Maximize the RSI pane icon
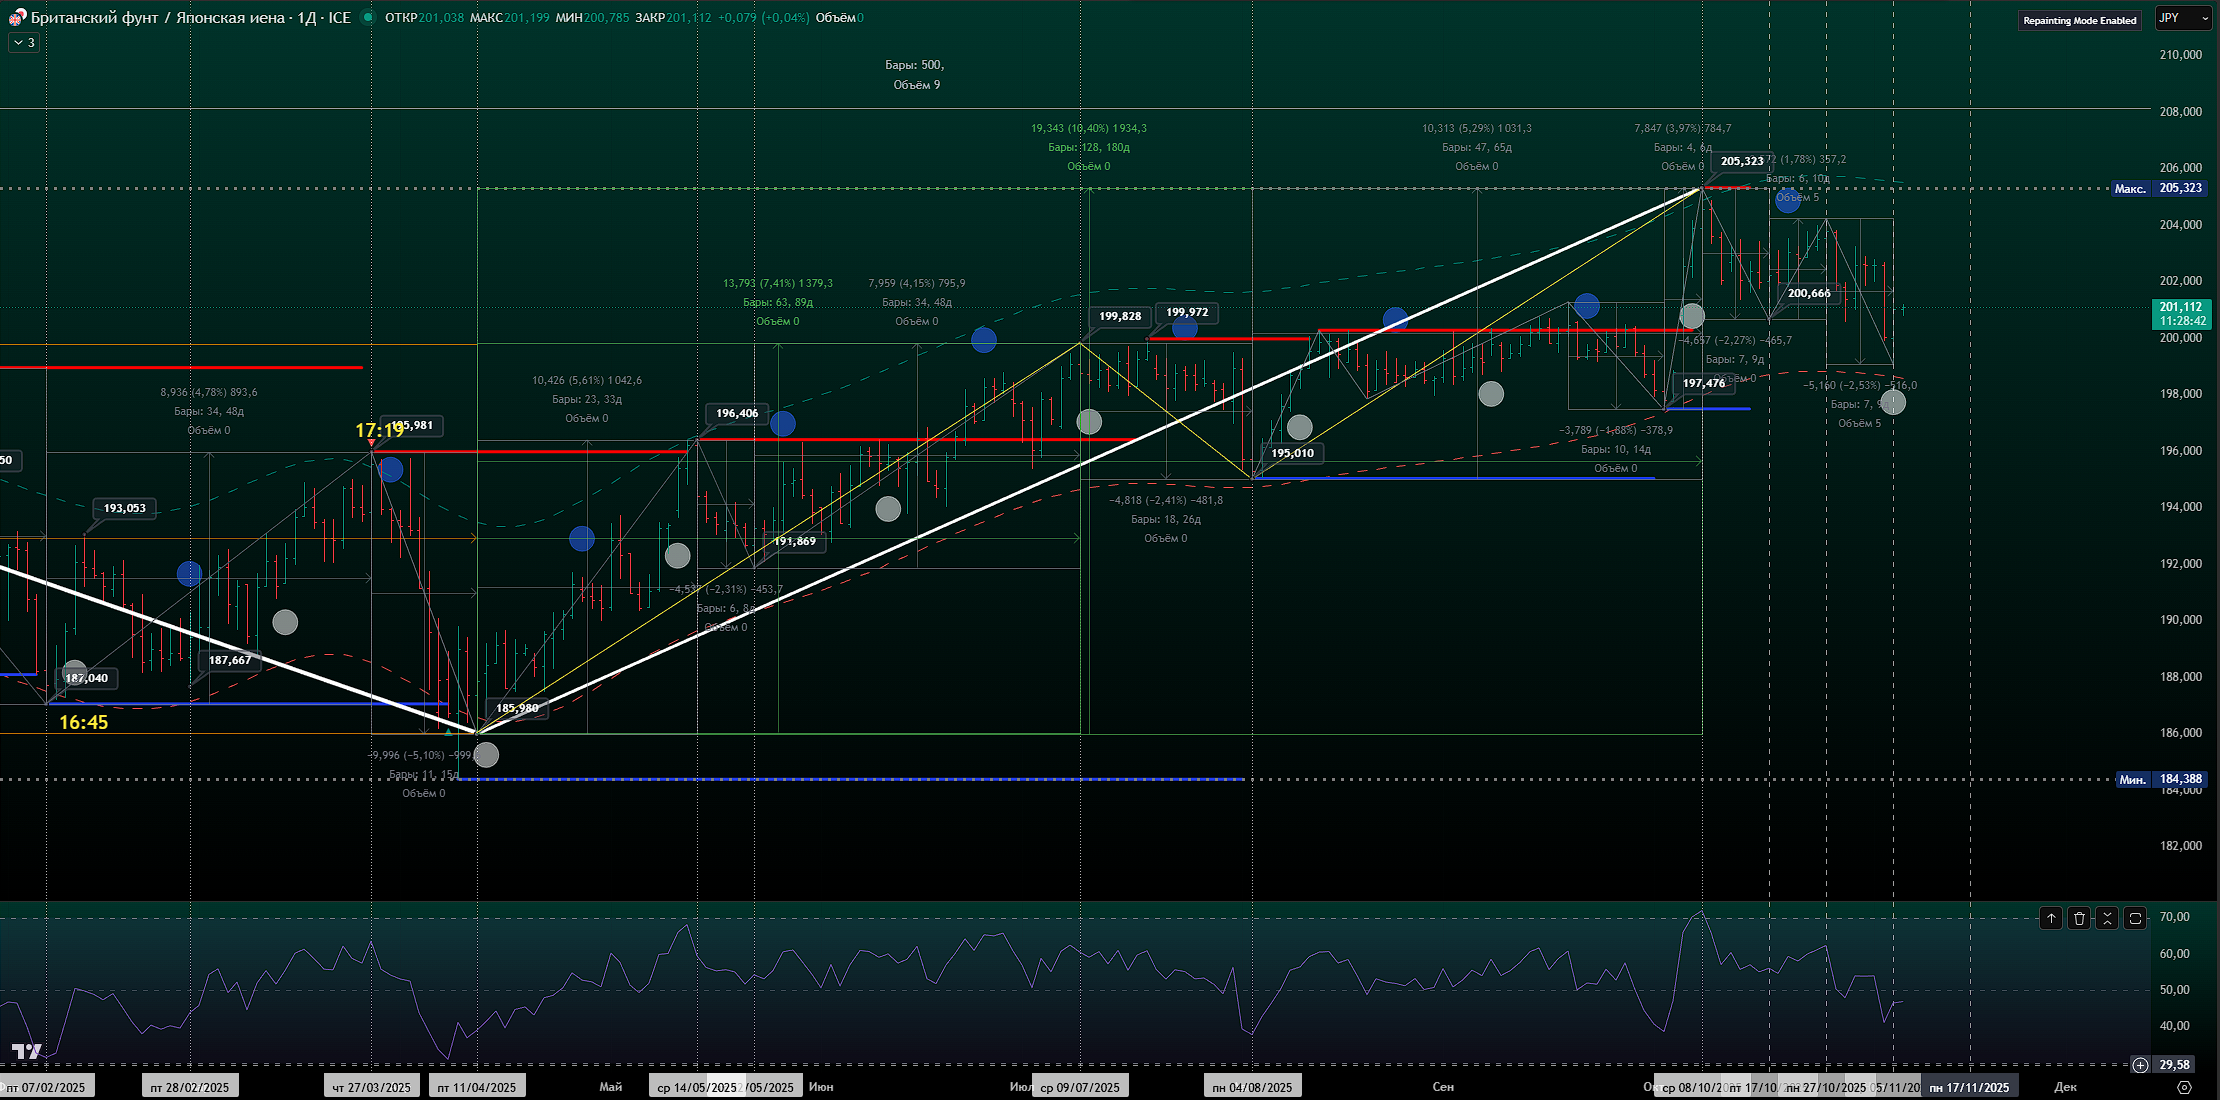 [x=2135, y=918]
